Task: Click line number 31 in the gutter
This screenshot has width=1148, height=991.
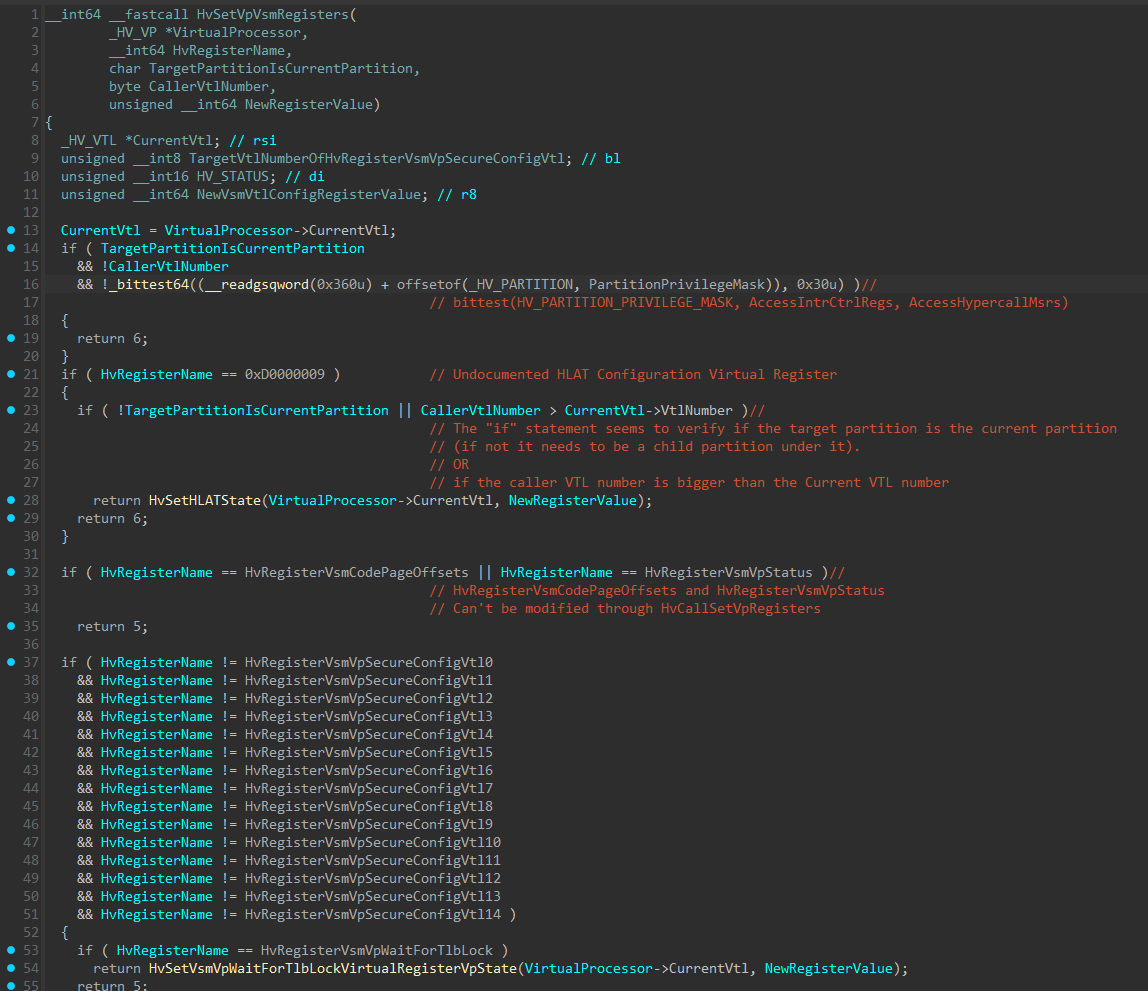Action: (30, 554)
